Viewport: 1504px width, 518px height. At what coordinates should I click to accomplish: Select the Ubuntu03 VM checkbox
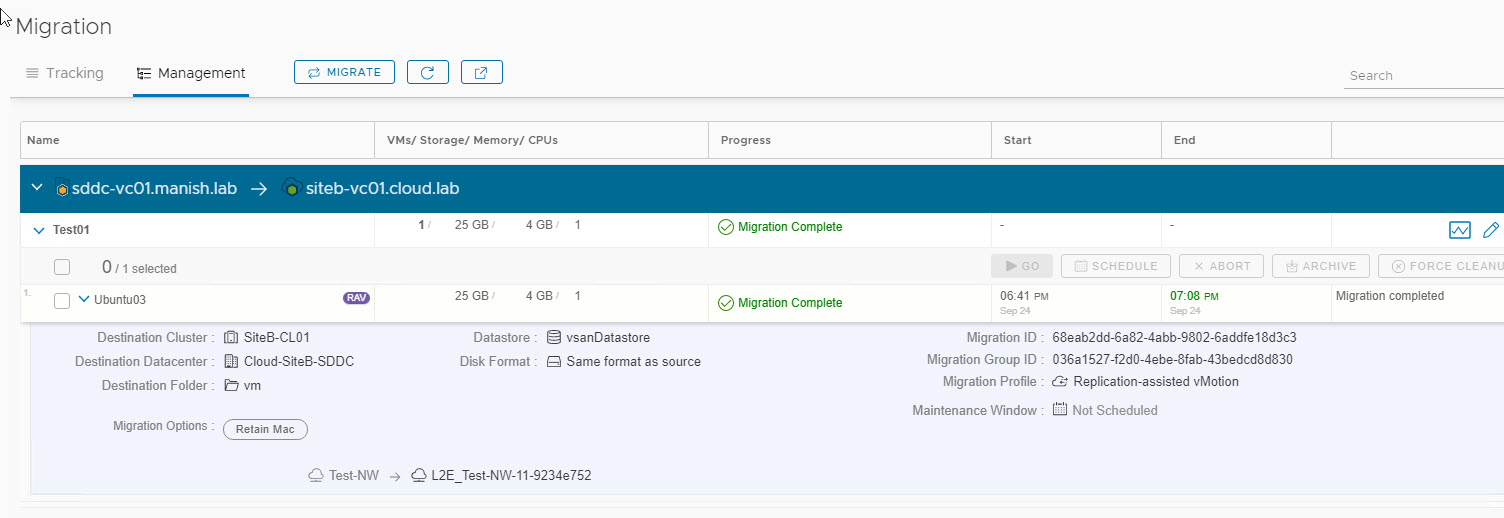click(x=62, y=300)
